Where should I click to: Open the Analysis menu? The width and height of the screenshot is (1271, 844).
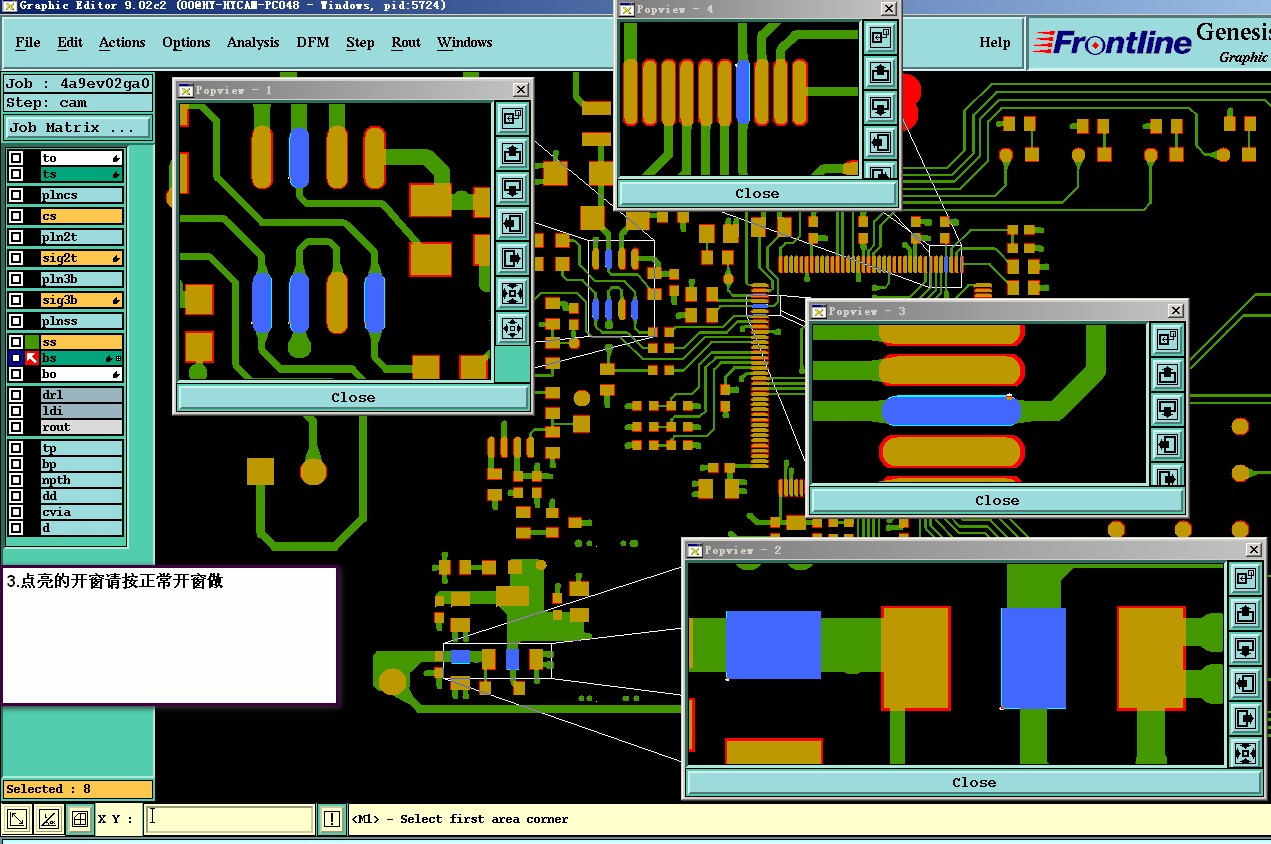253,42
